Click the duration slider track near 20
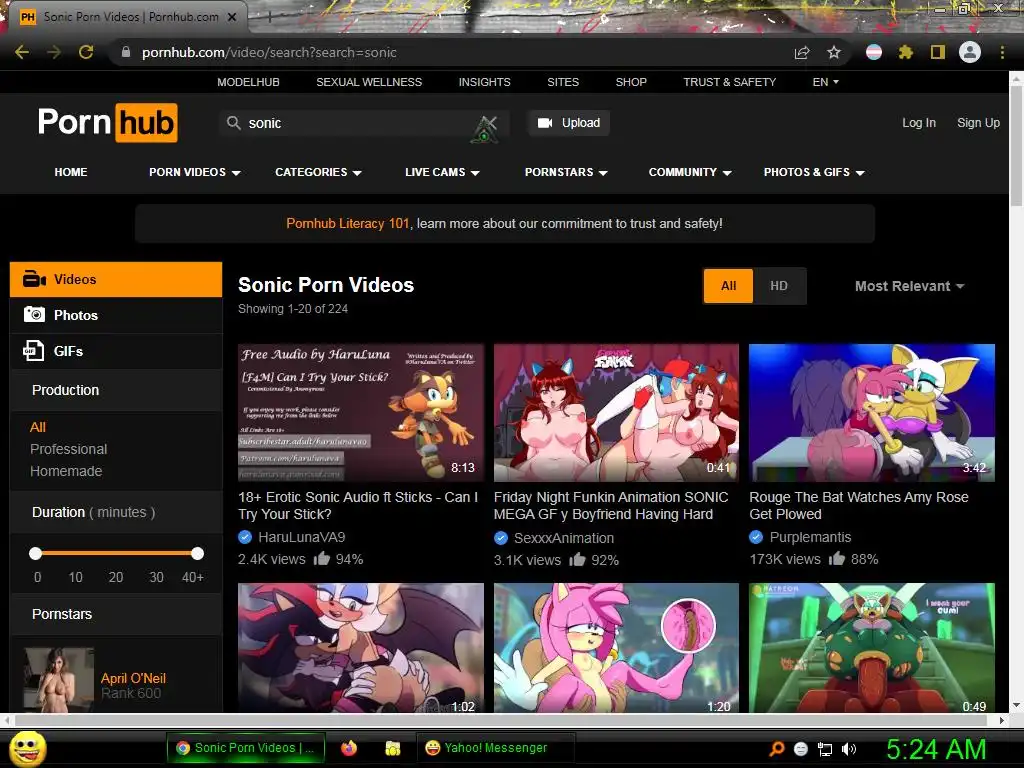The height and width of the screenshot is (768, 1024). tap(116, 553)
